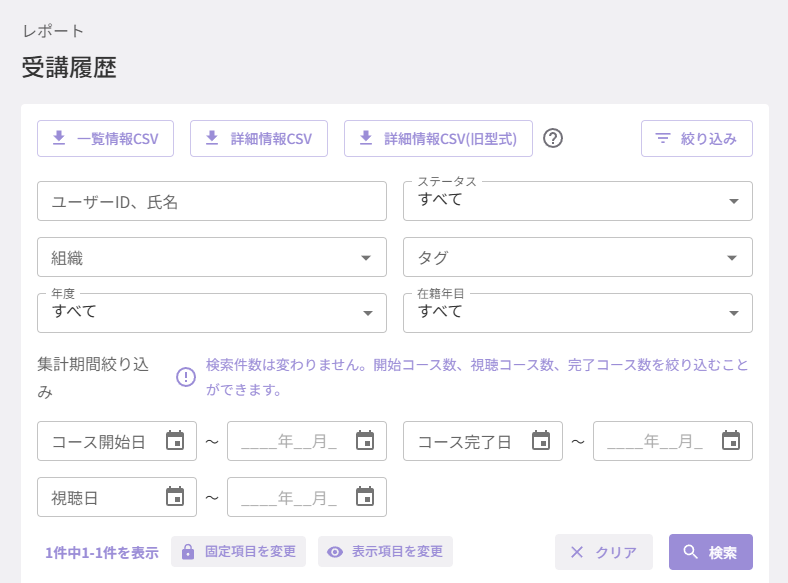Click the 1件中1-1件を表示 text
The image size is (788, 583).
pos(102,553)
